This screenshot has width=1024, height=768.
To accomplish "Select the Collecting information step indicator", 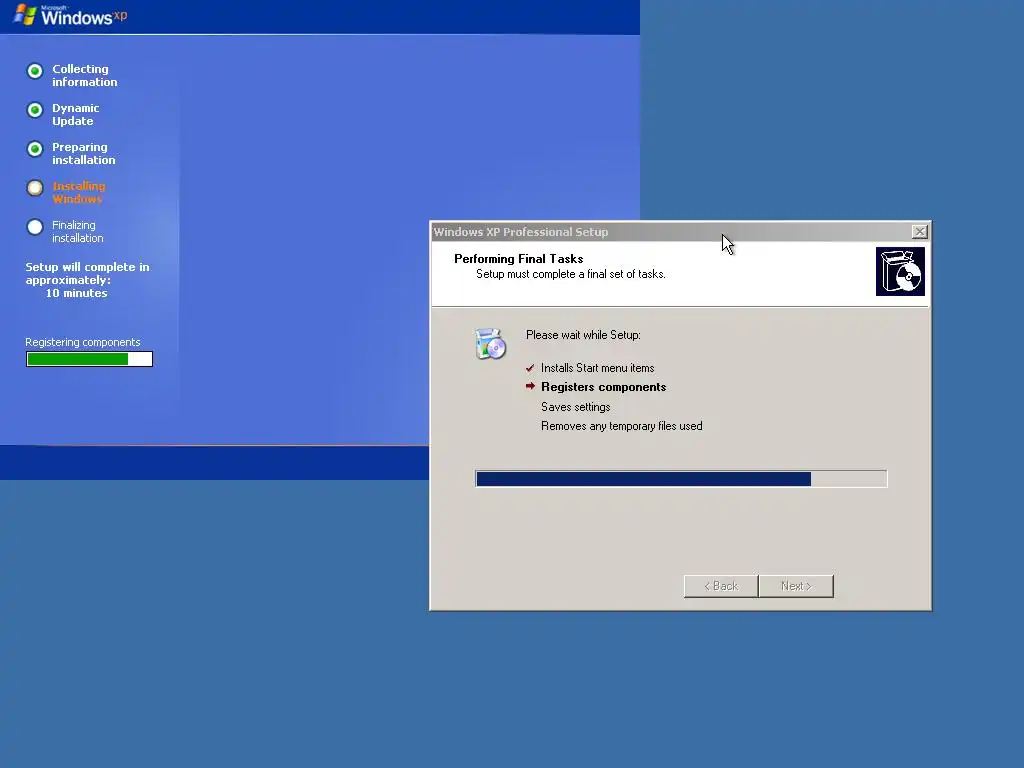I will pyautogui.click(x=35, y=71).
